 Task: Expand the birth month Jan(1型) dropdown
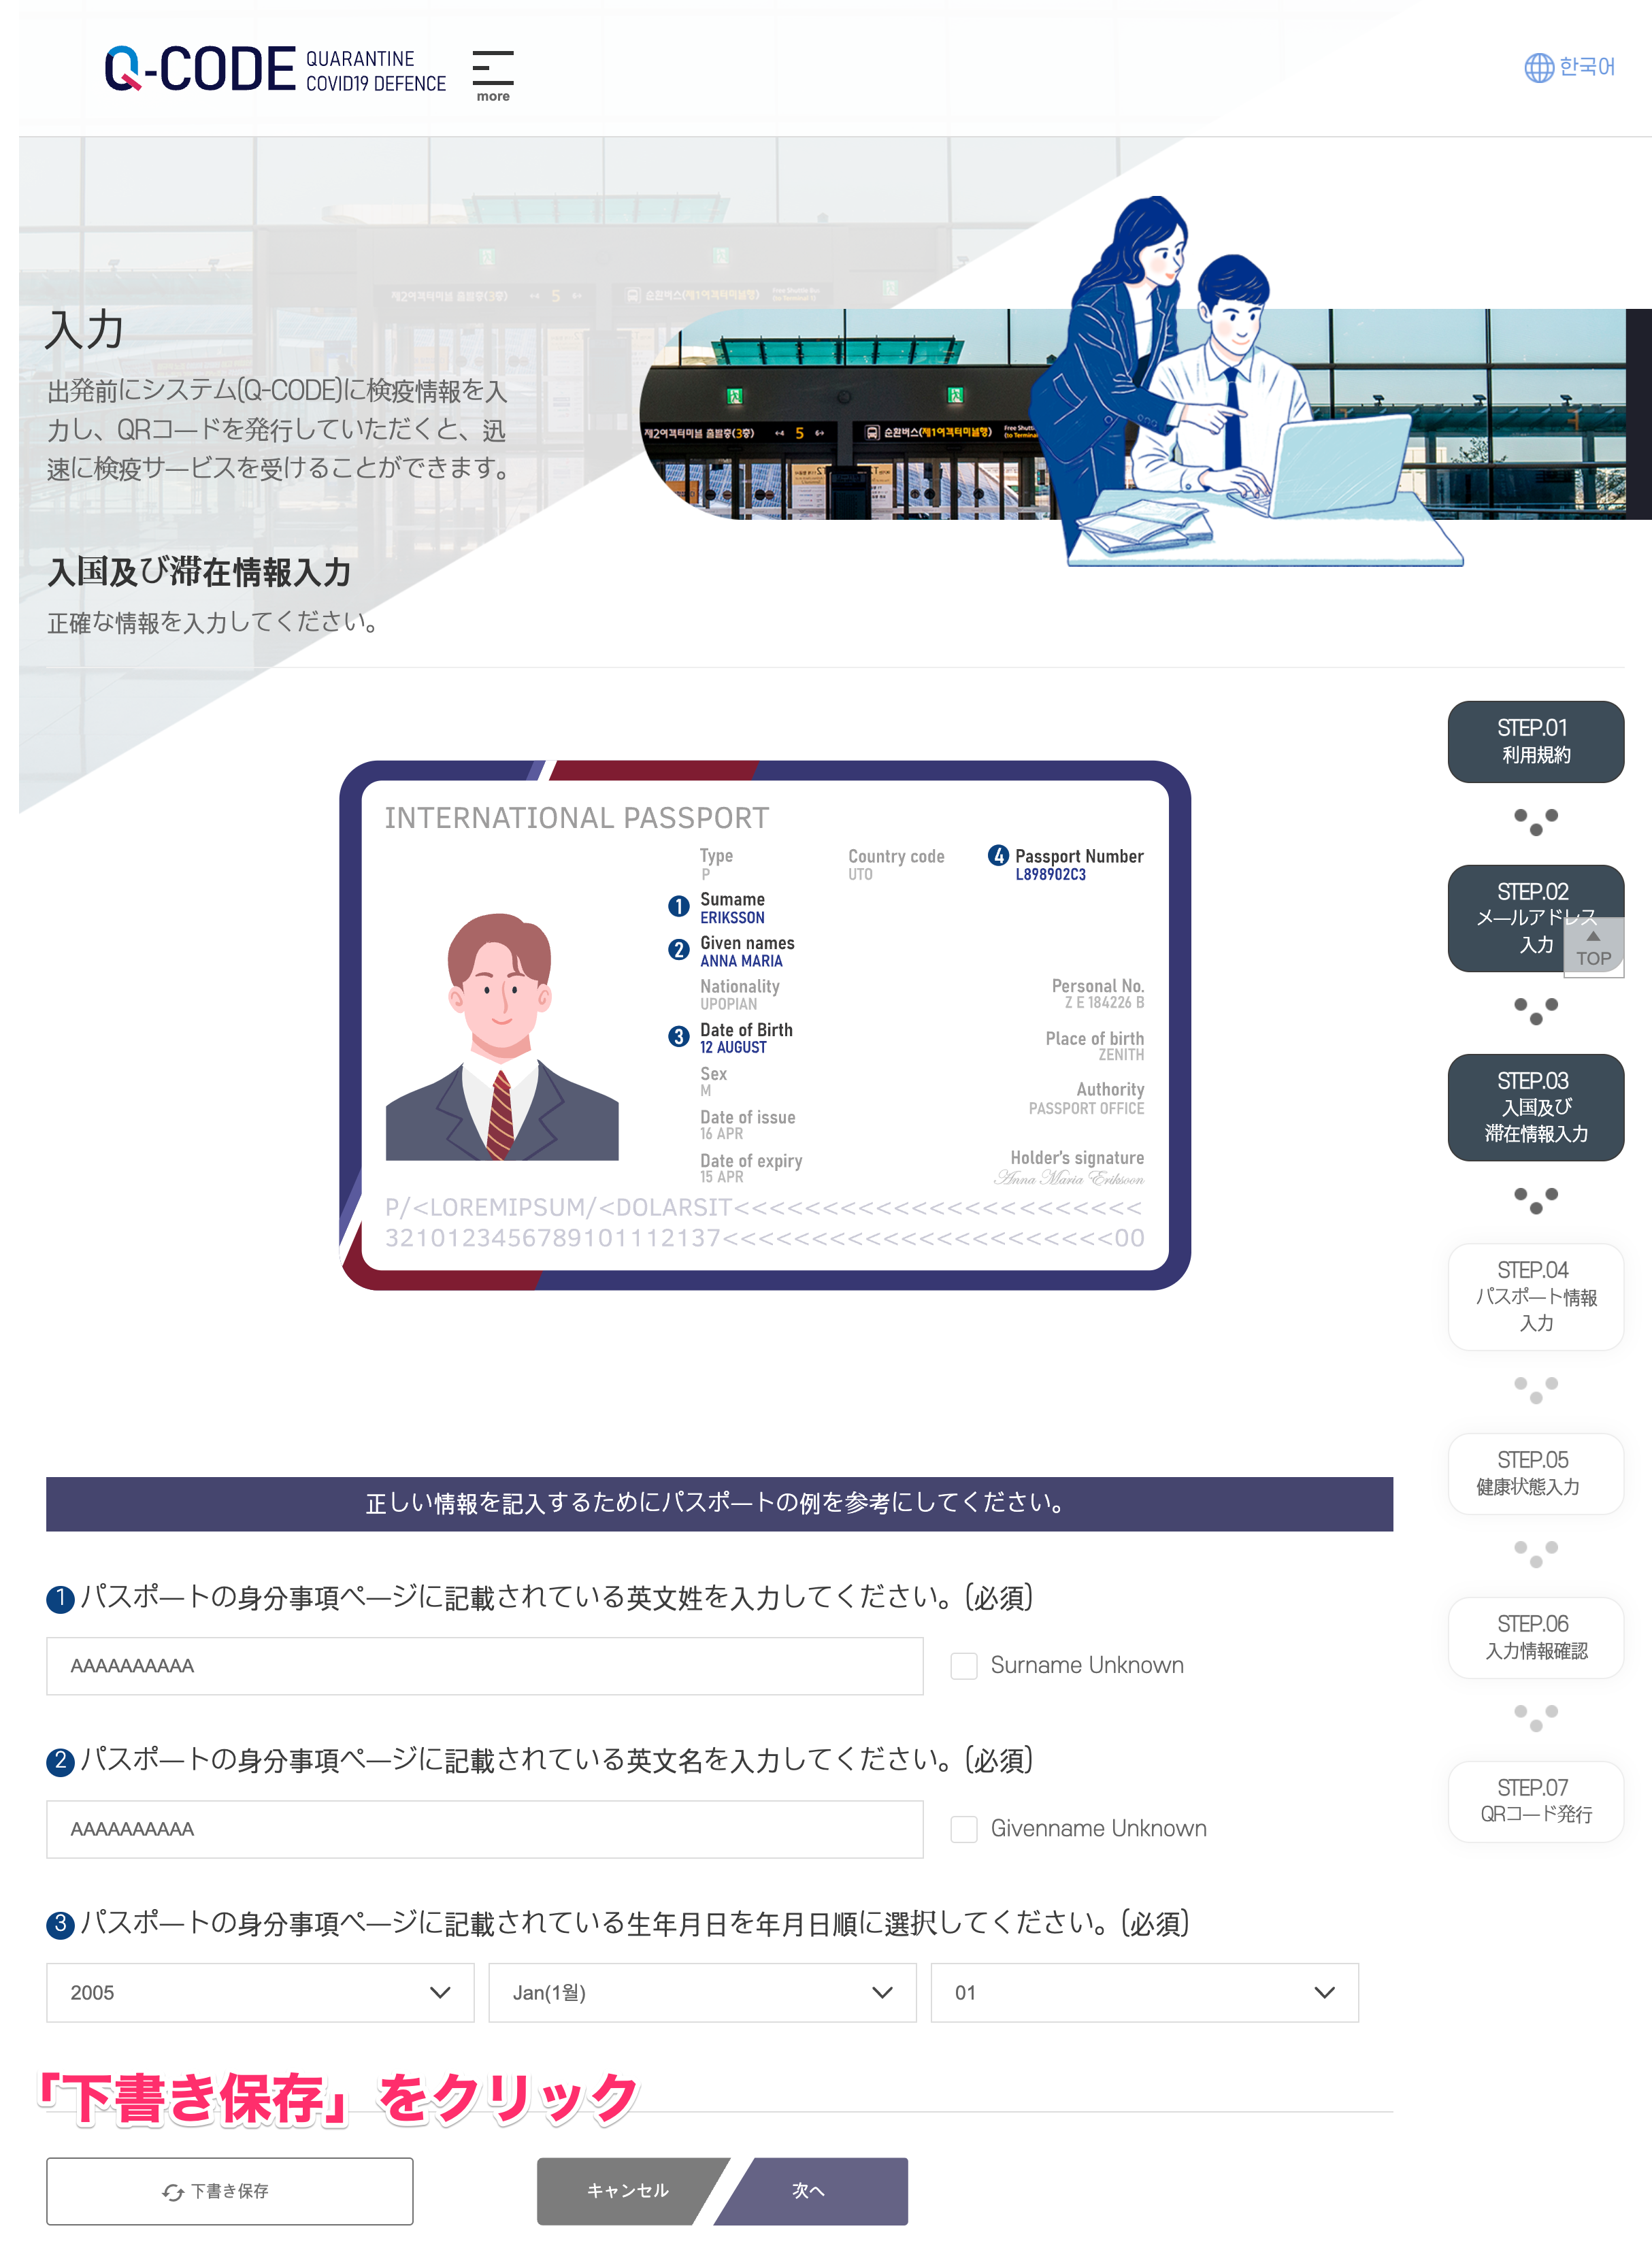[x=699, y=1992]
